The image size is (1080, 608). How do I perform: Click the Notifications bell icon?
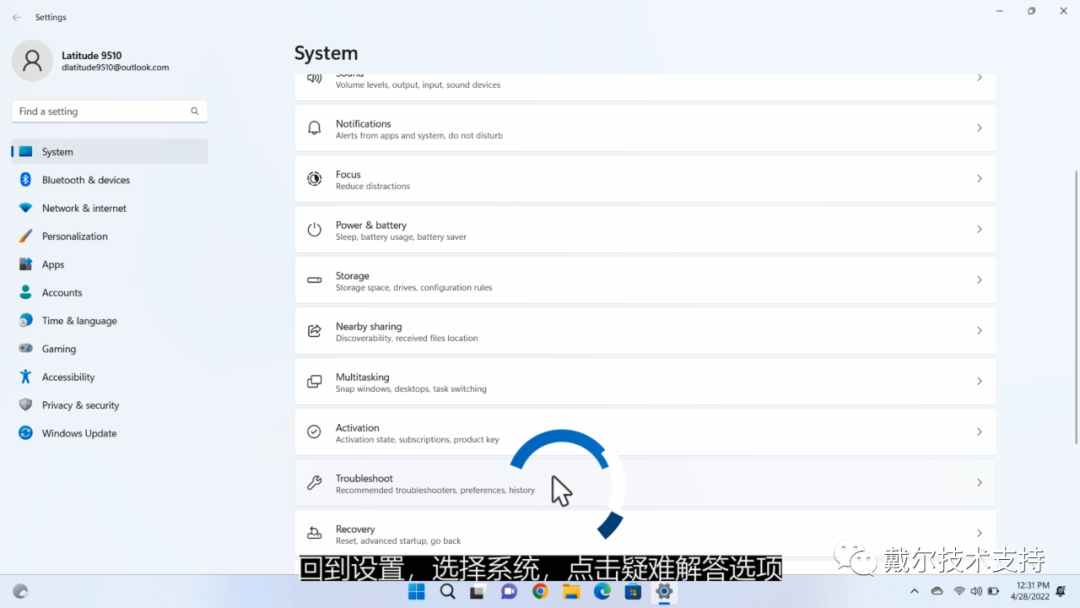tap(314, 128)
